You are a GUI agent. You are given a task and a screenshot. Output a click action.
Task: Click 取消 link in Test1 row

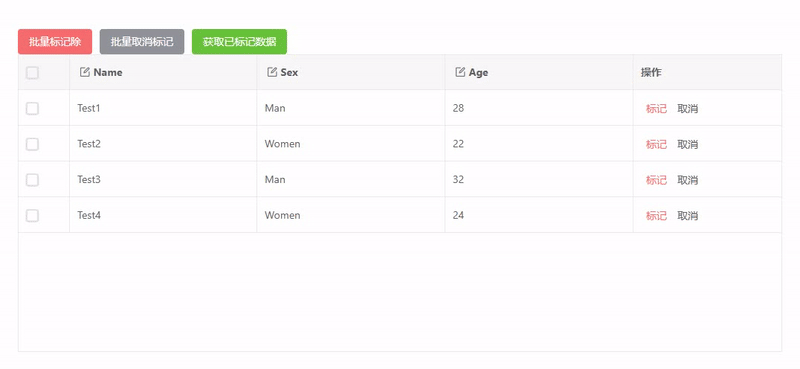(x=688, y=109)
